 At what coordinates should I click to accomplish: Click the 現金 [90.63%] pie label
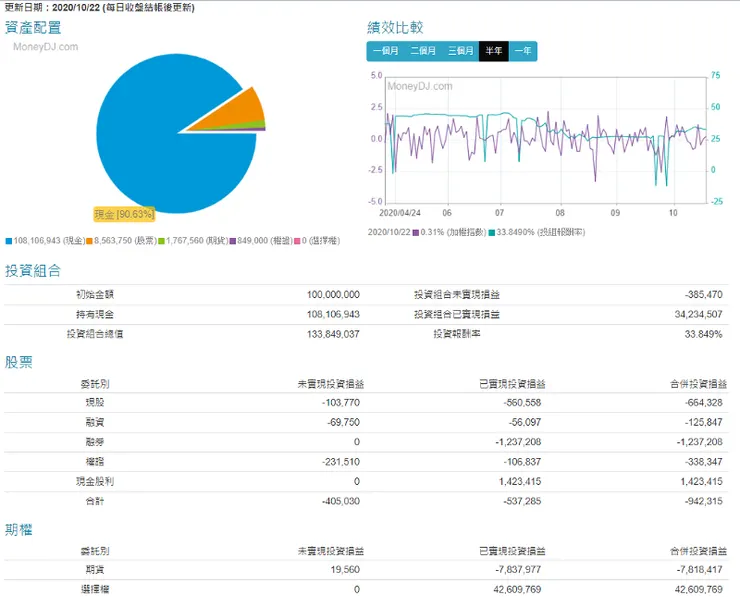coord(124,214)
